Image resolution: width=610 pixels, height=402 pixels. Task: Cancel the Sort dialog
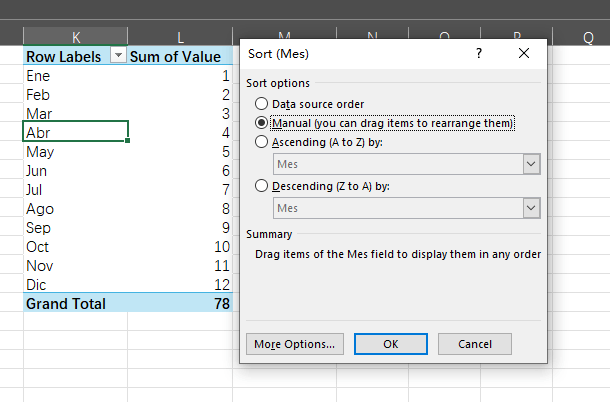click(475, 344)
